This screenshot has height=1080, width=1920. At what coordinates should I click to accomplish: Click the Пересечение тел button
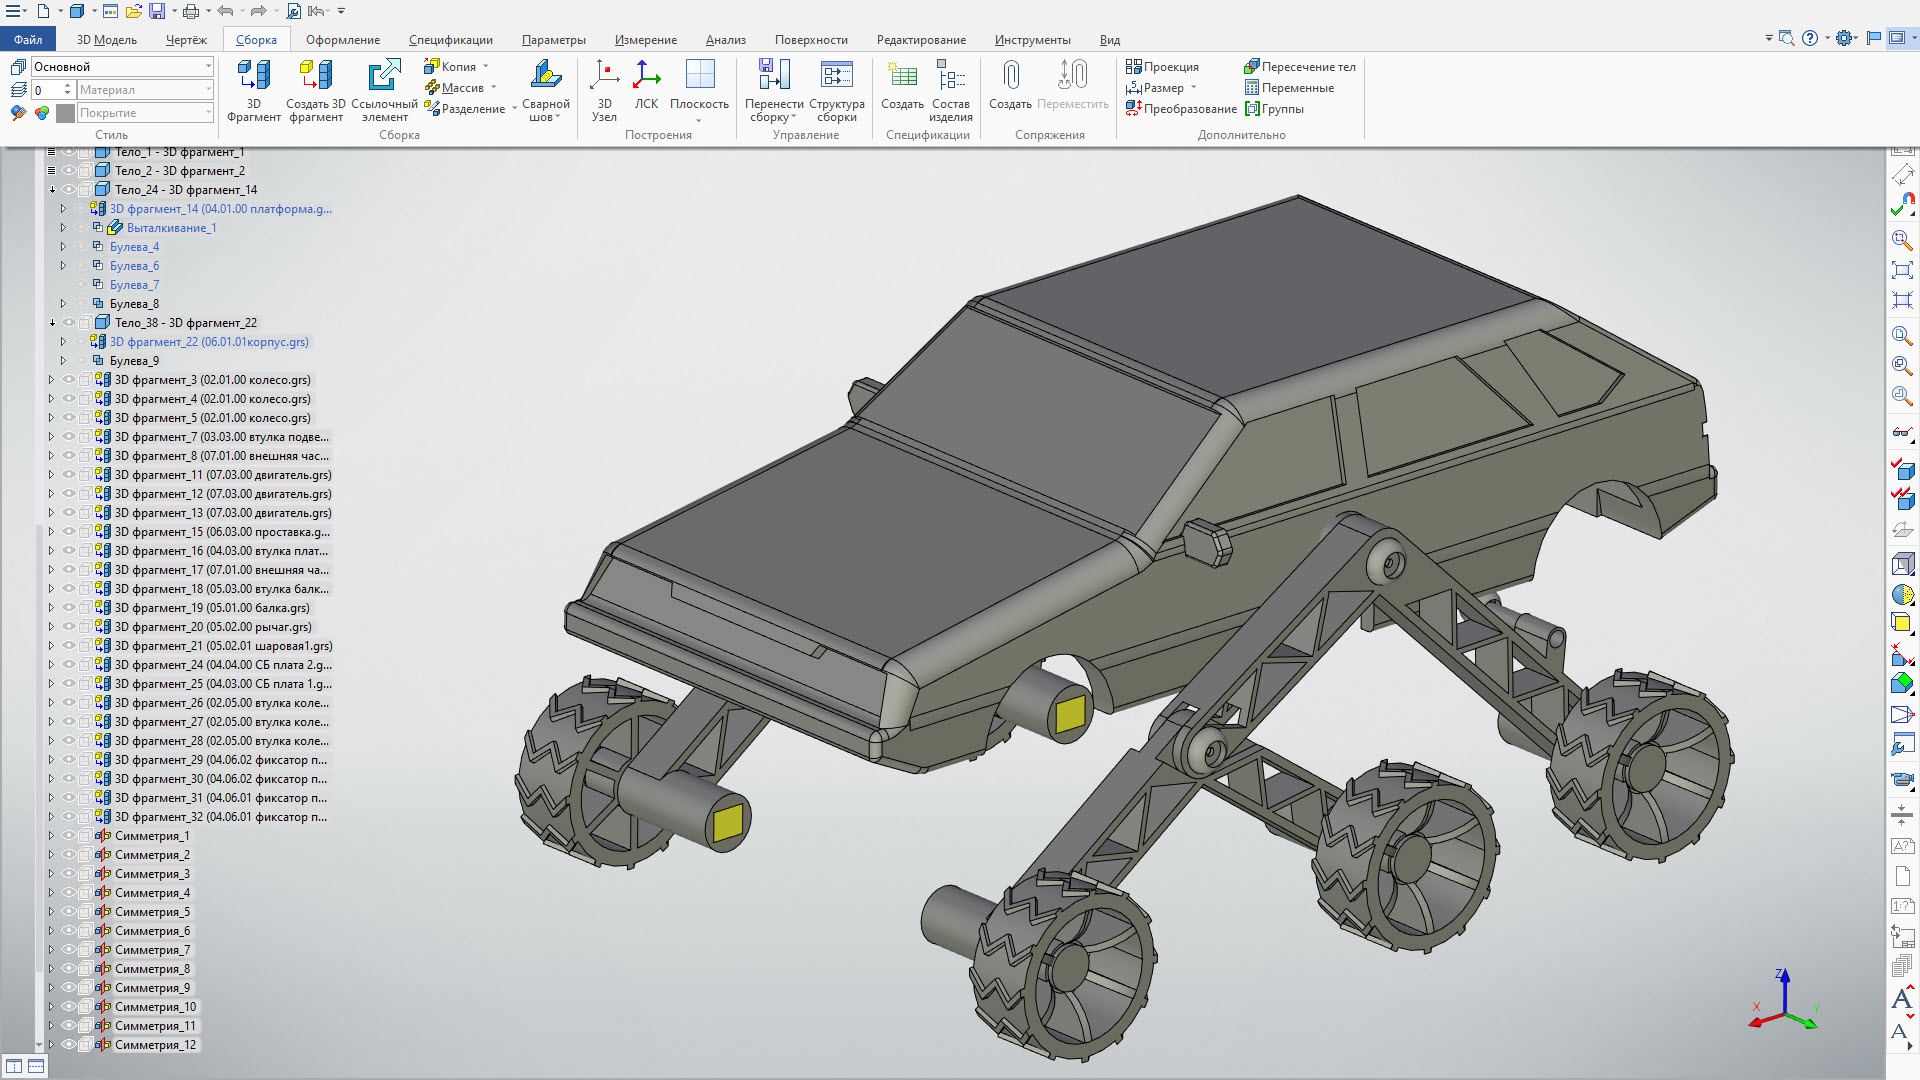pos(1299,67)
